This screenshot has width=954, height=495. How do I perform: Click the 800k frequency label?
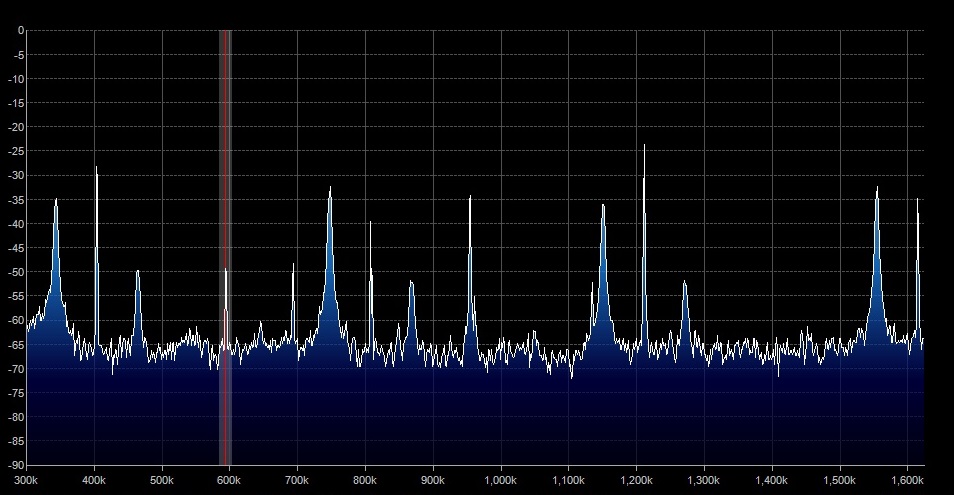click(x=365, y=480)
